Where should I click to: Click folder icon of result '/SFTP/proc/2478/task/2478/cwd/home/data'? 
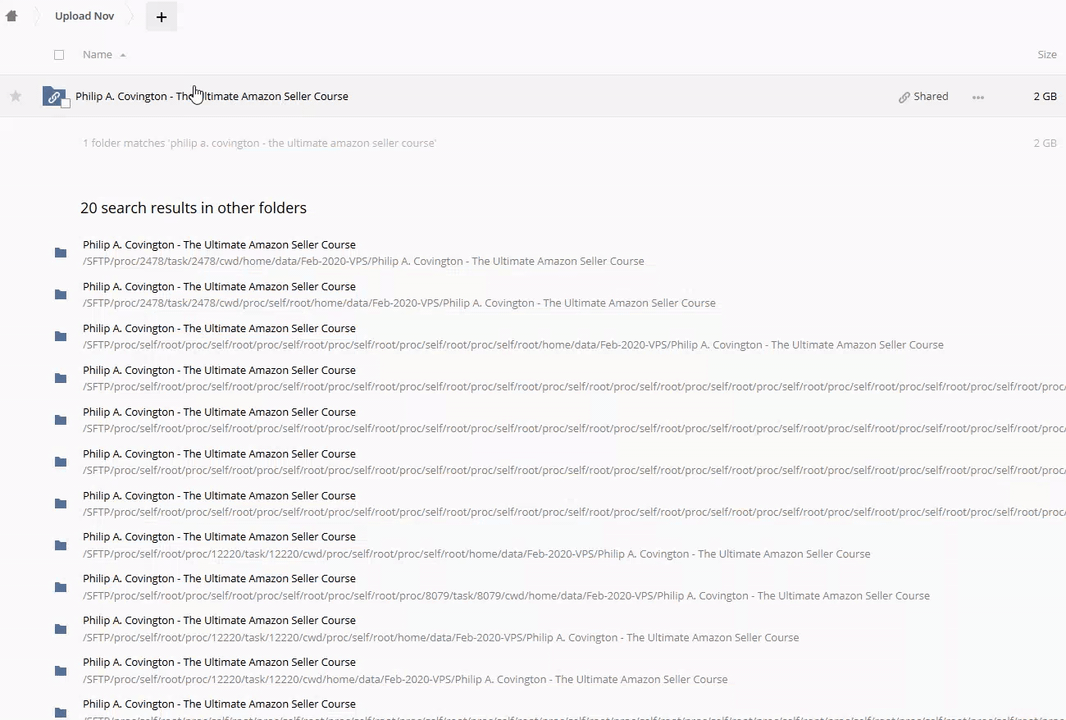tap(61, 253)
